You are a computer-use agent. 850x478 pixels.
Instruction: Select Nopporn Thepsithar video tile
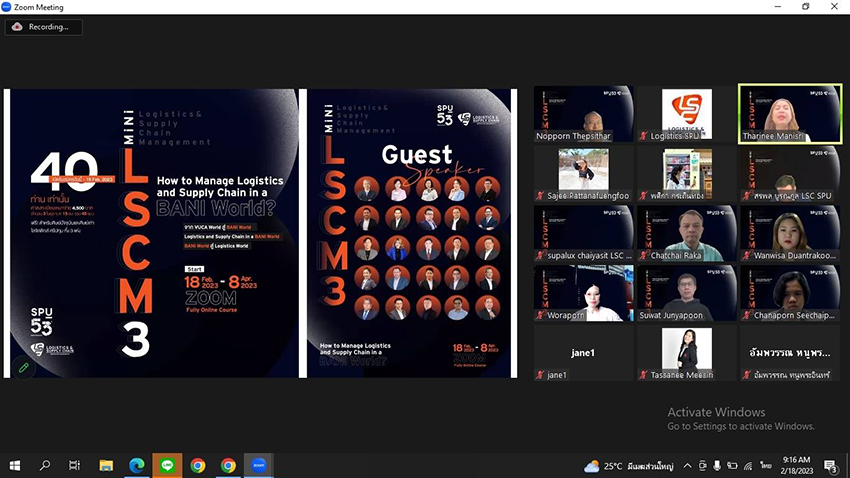(583, 114)
